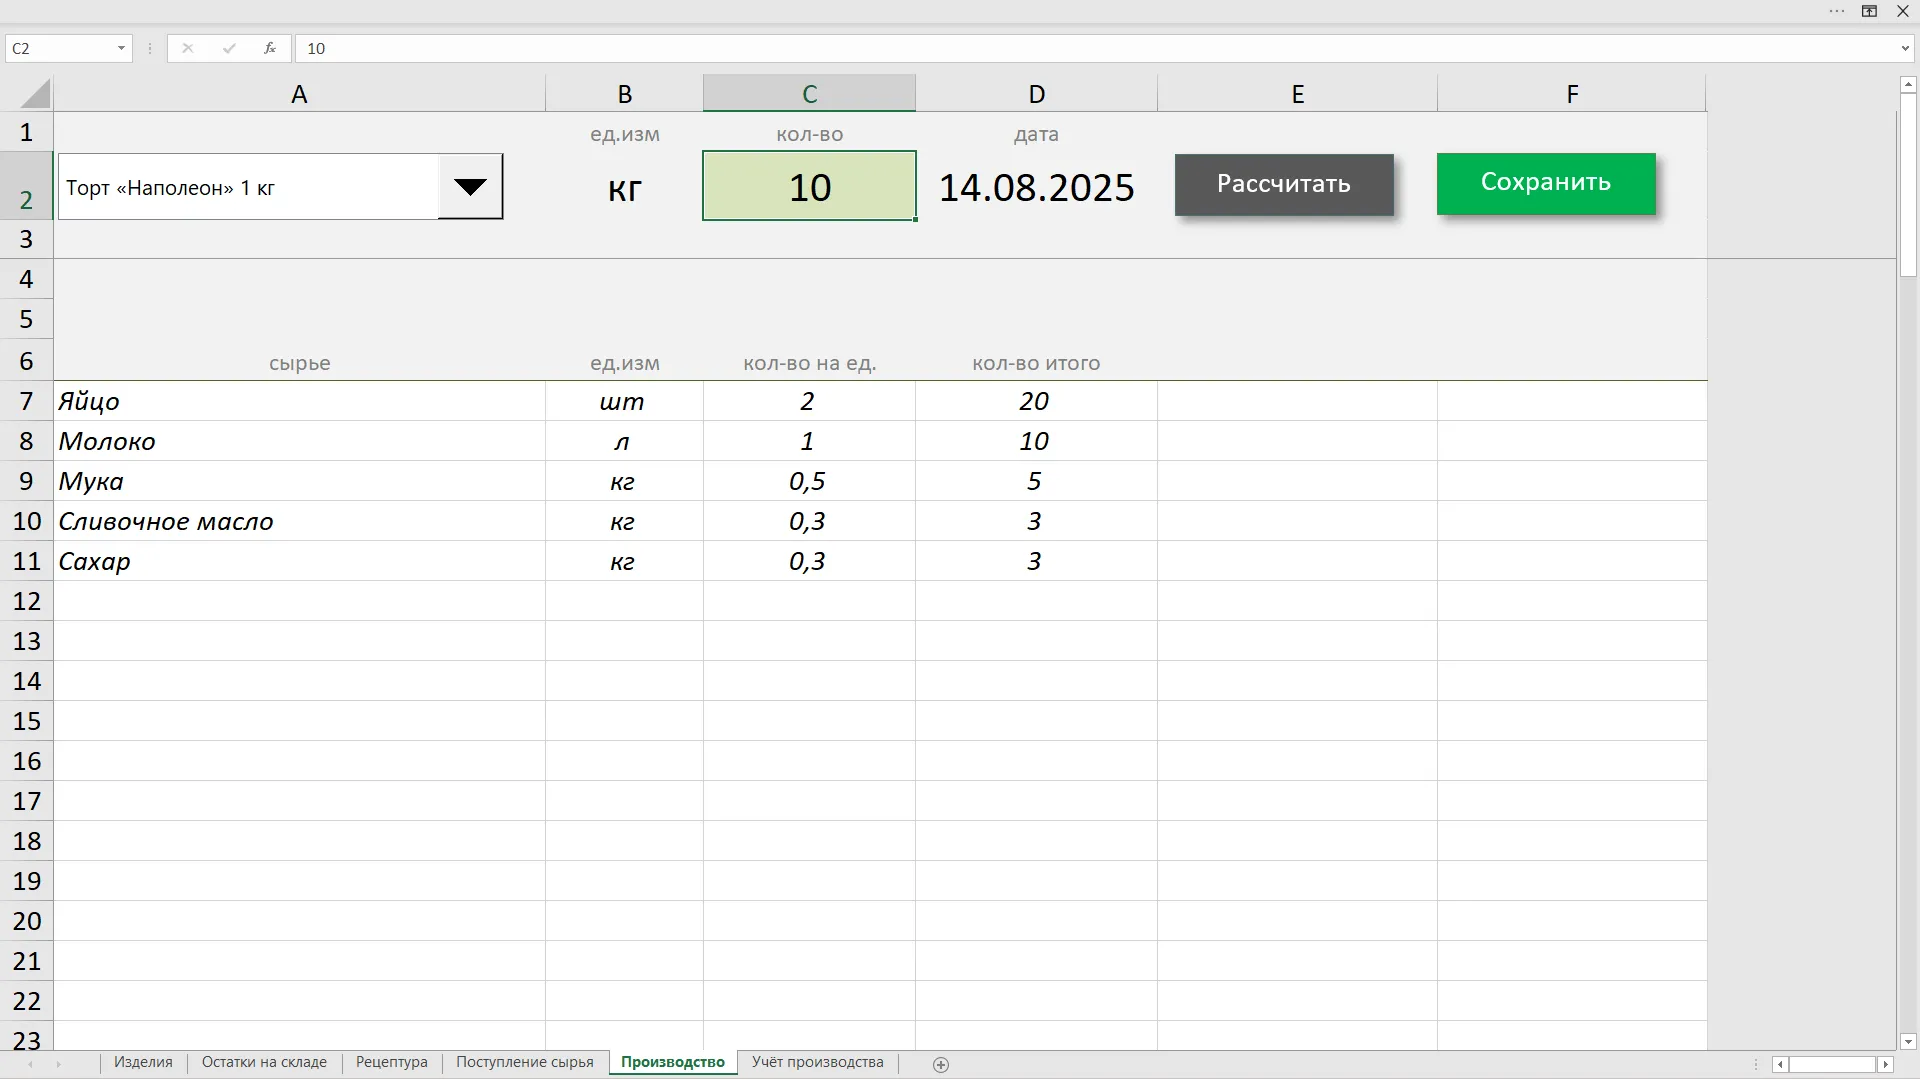Image resolution: width=1920 pixels, height=1080 pixels.
Task: Click vertical scrollbar up arrow
Action: pyautogui.click(x=1908, y=85)
